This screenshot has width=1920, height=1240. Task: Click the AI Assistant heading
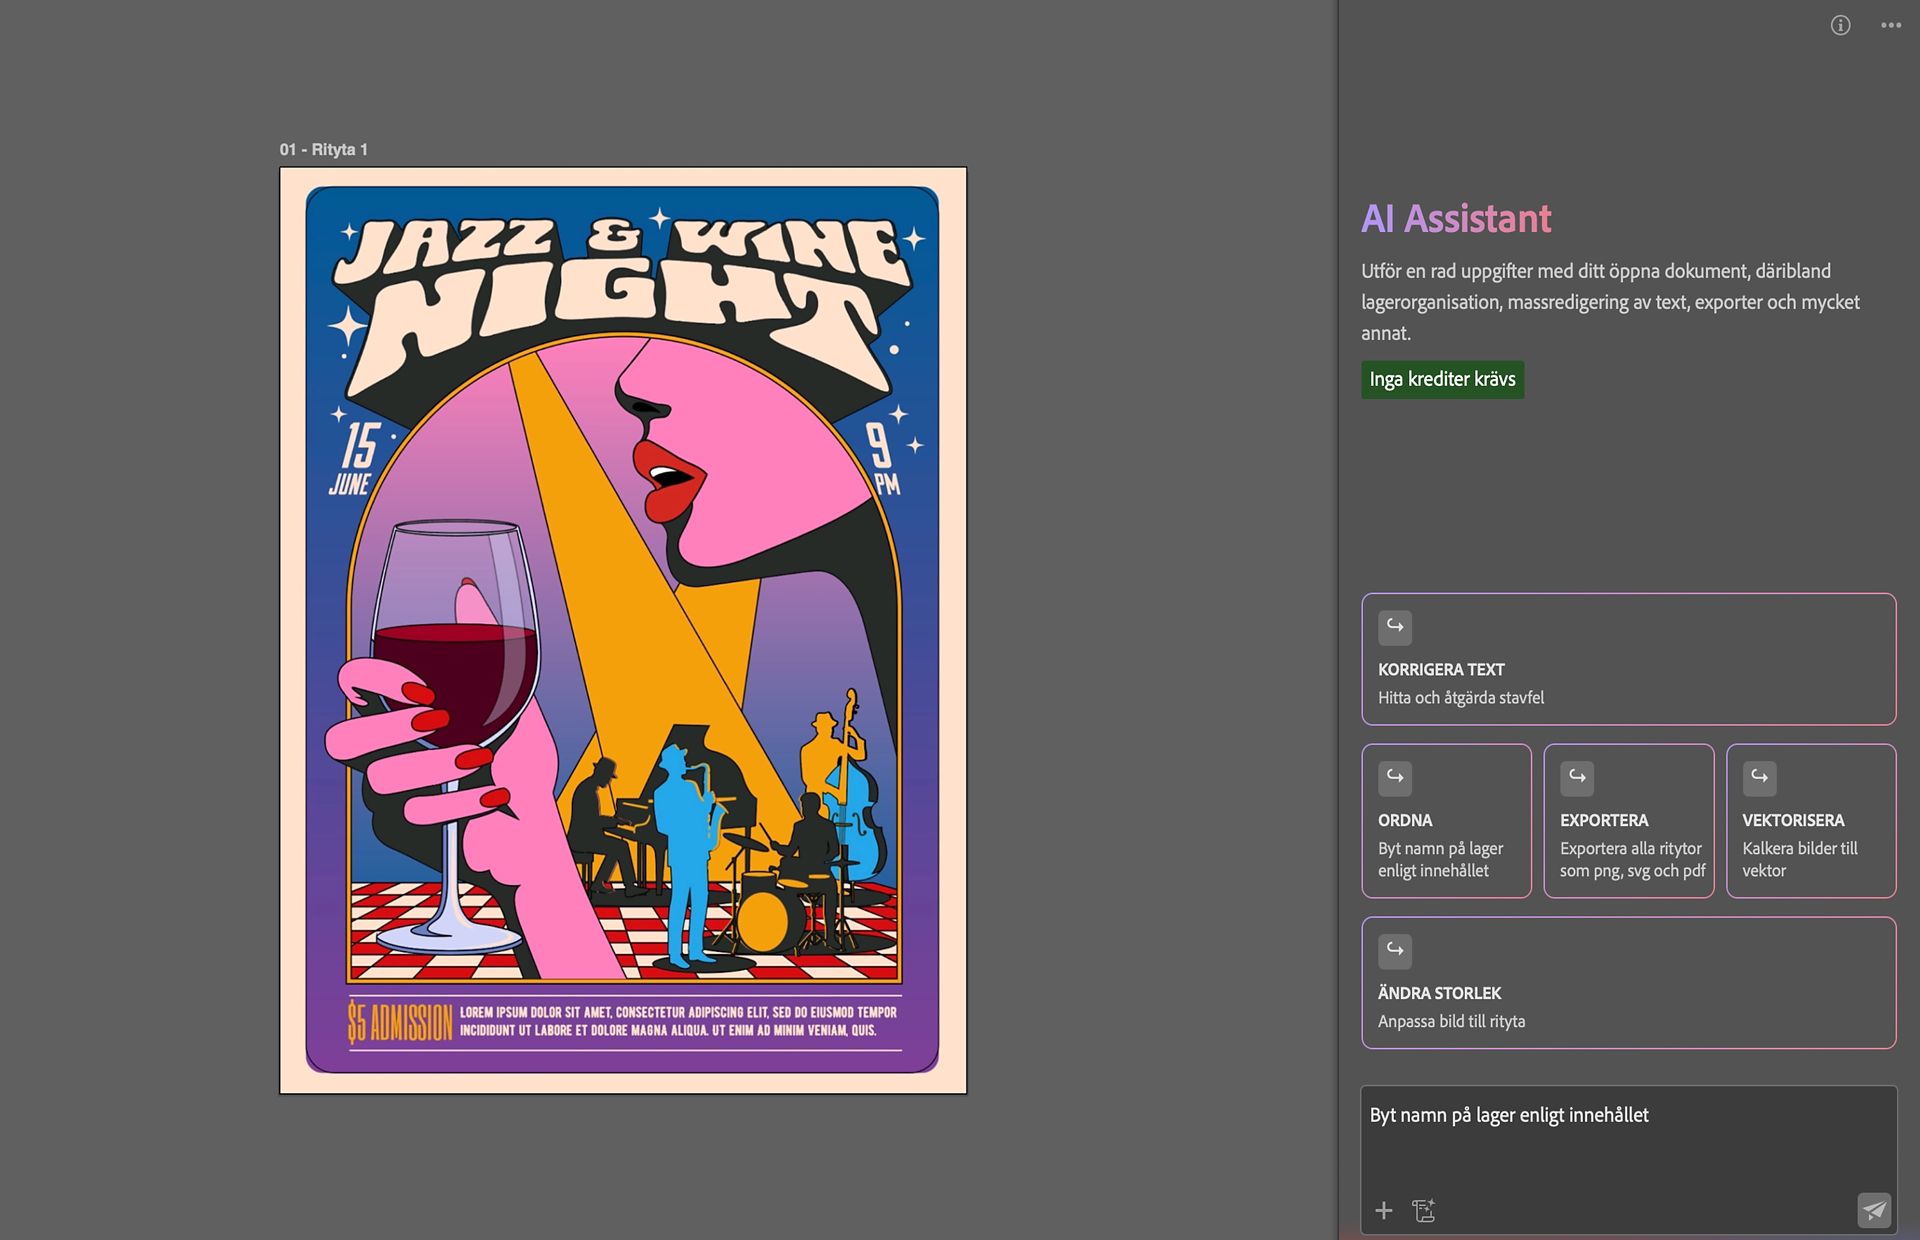[1456, 218]
